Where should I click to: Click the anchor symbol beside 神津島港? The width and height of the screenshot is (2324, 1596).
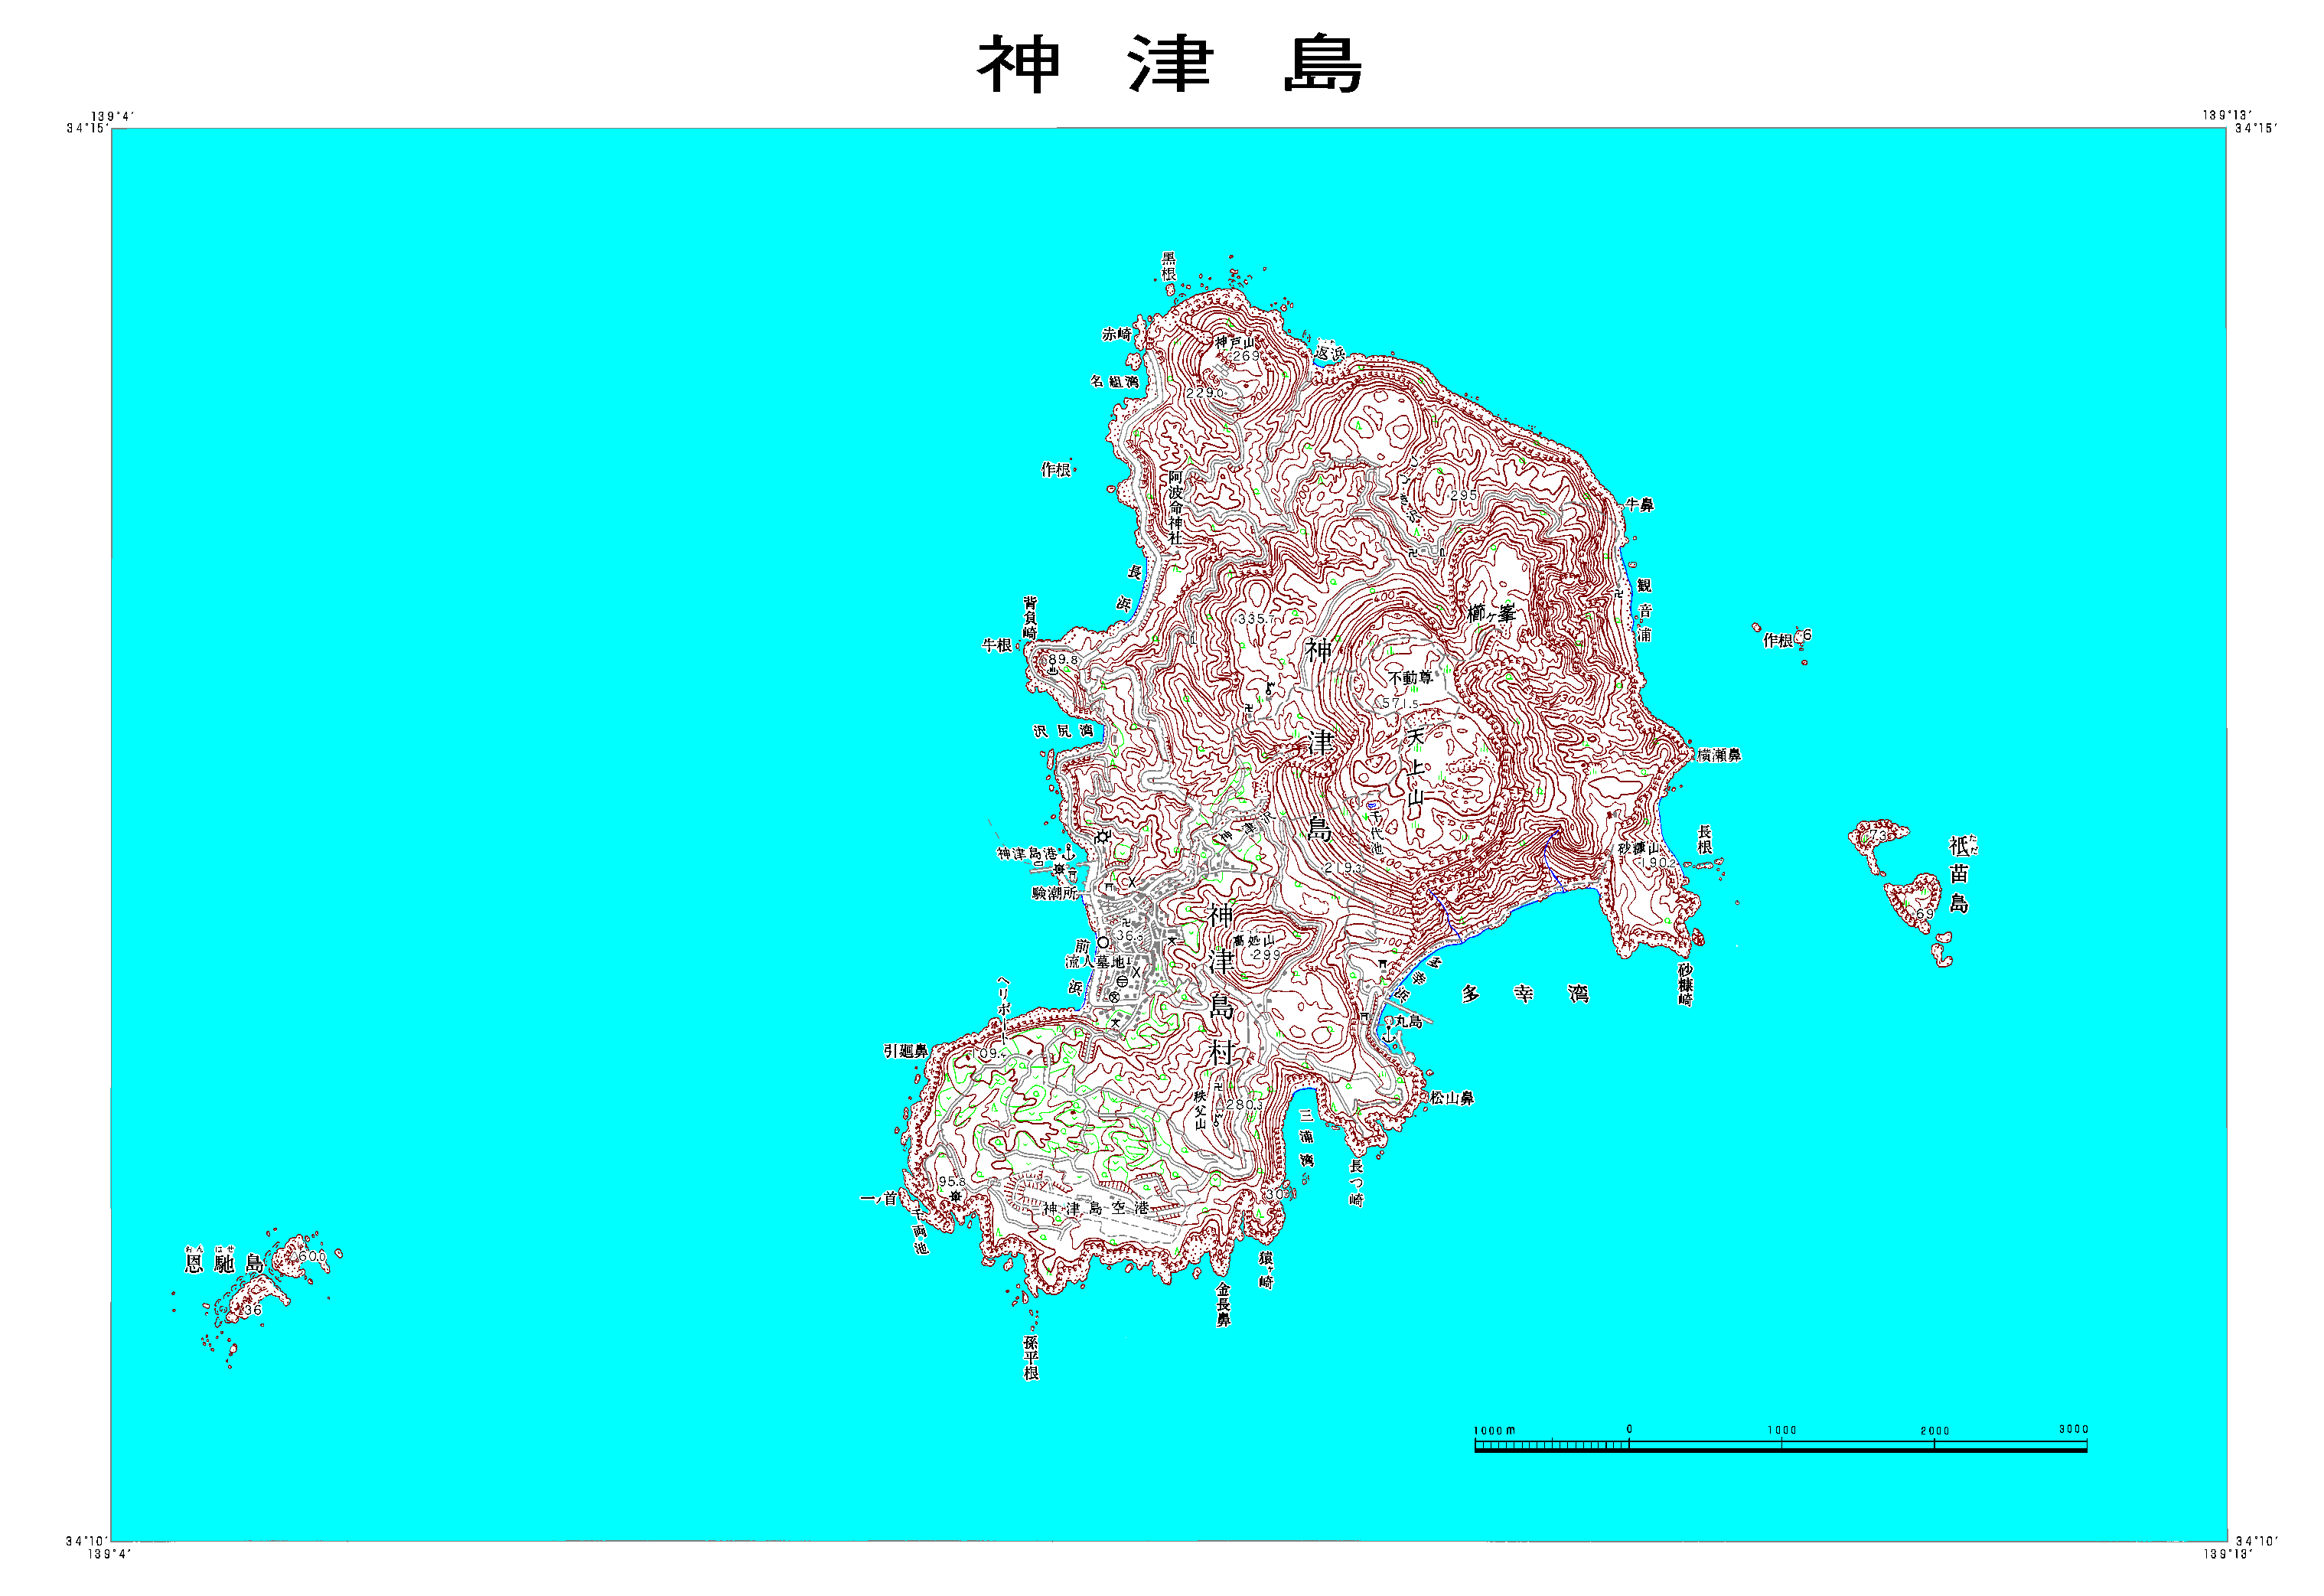coord(1069,852)
